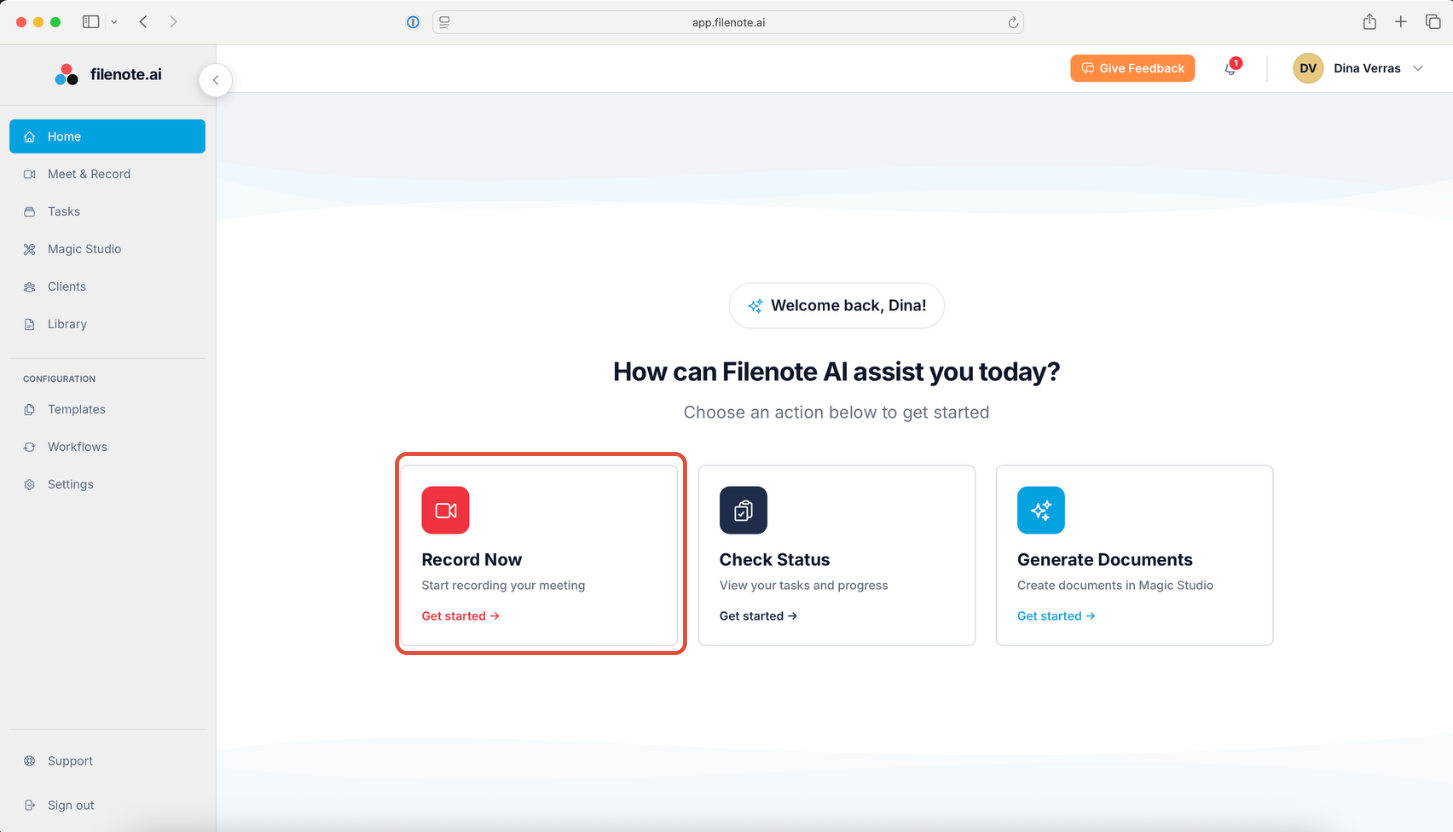The width and height of the screenshot is (1453, 832).
Task: Go back with the browser back arrow
Action: (143, 22)
